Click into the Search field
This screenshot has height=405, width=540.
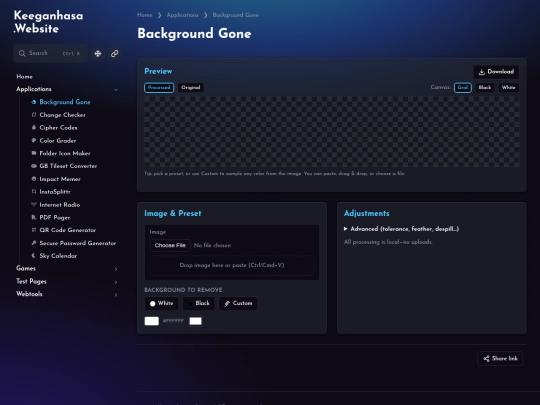coord(51,53)
